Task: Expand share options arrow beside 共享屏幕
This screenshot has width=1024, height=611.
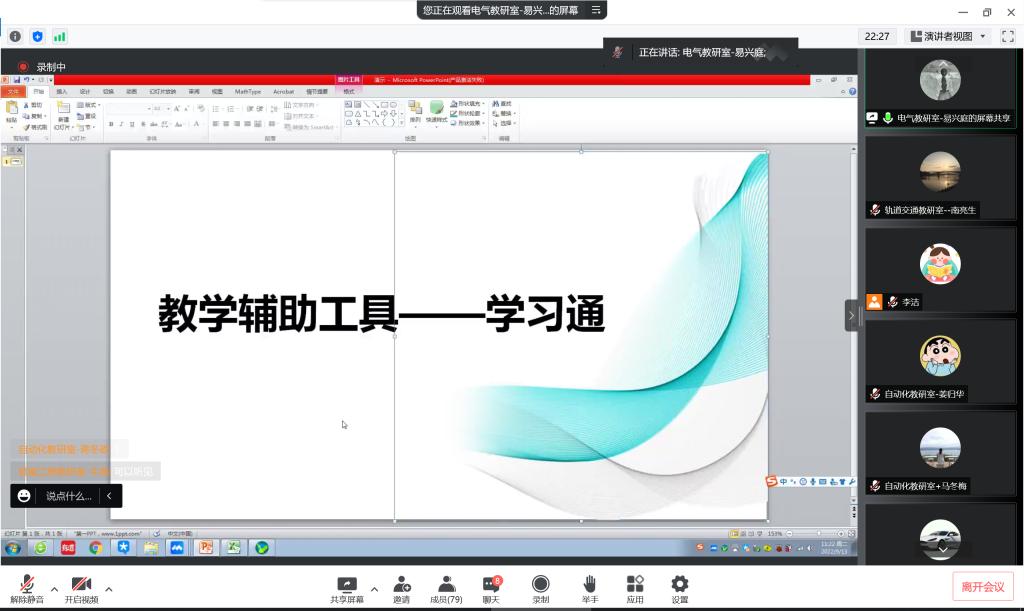Action: (374, 588)
